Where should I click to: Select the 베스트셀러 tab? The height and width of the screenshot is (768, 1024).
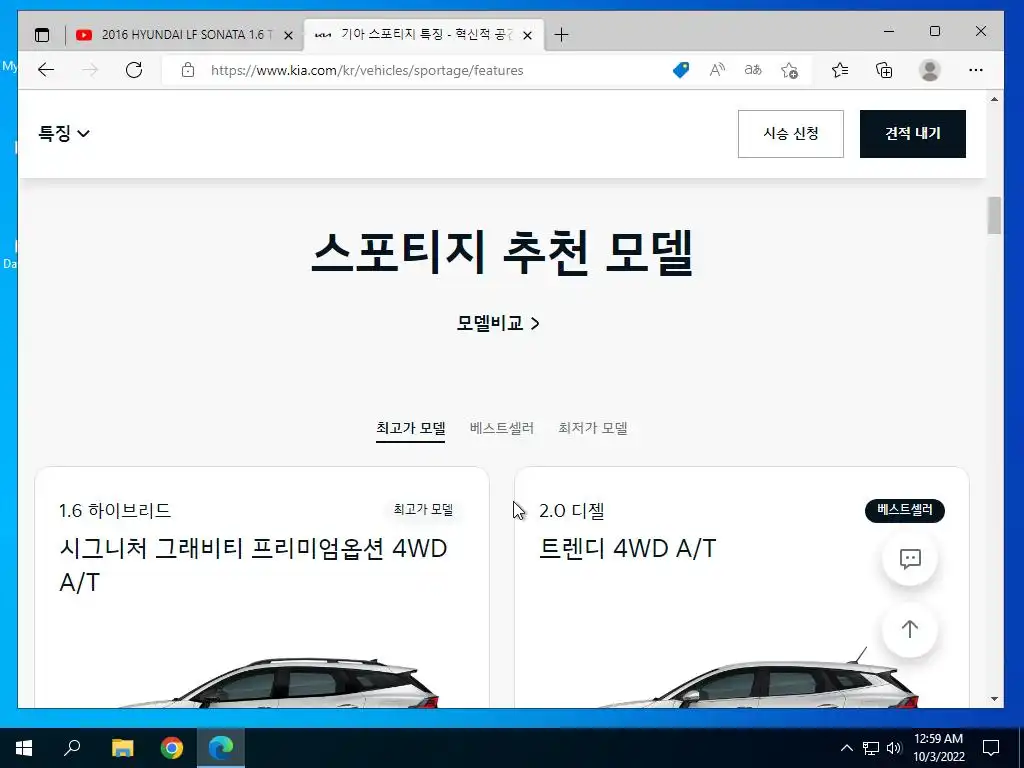coord(502,428)
